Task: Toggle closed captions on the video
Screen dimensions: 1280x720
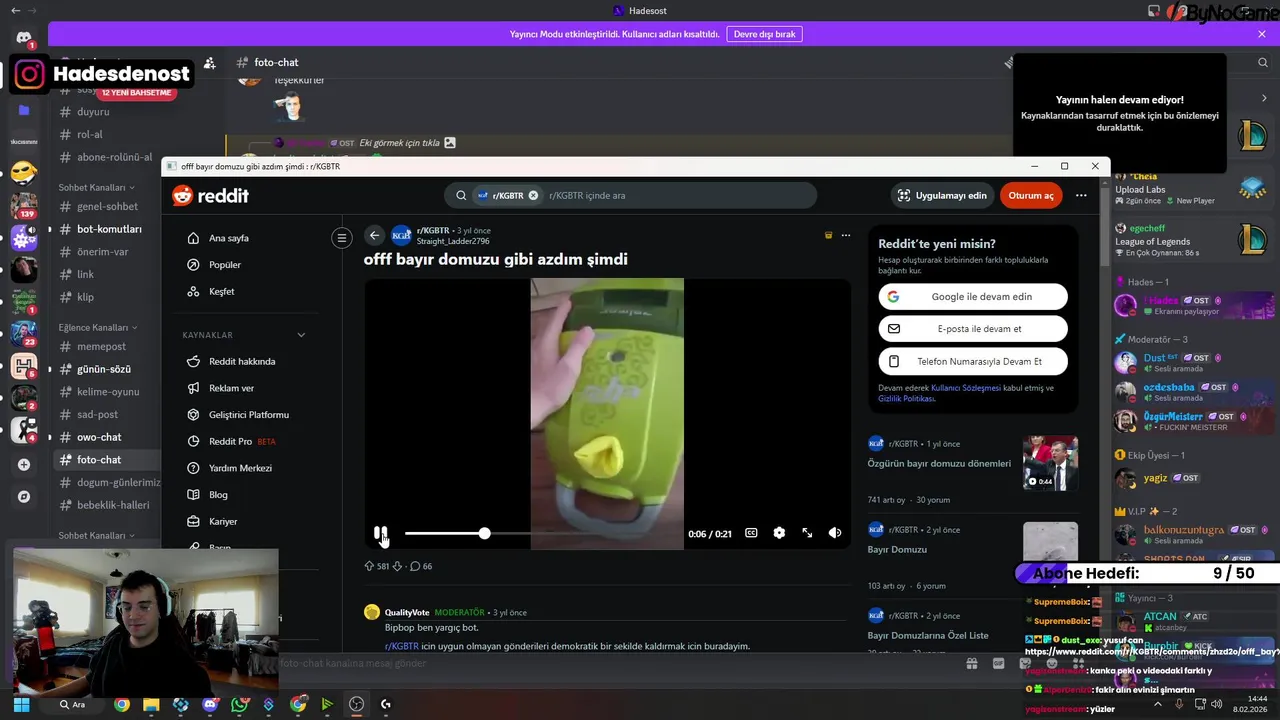Action: point(751,533)
